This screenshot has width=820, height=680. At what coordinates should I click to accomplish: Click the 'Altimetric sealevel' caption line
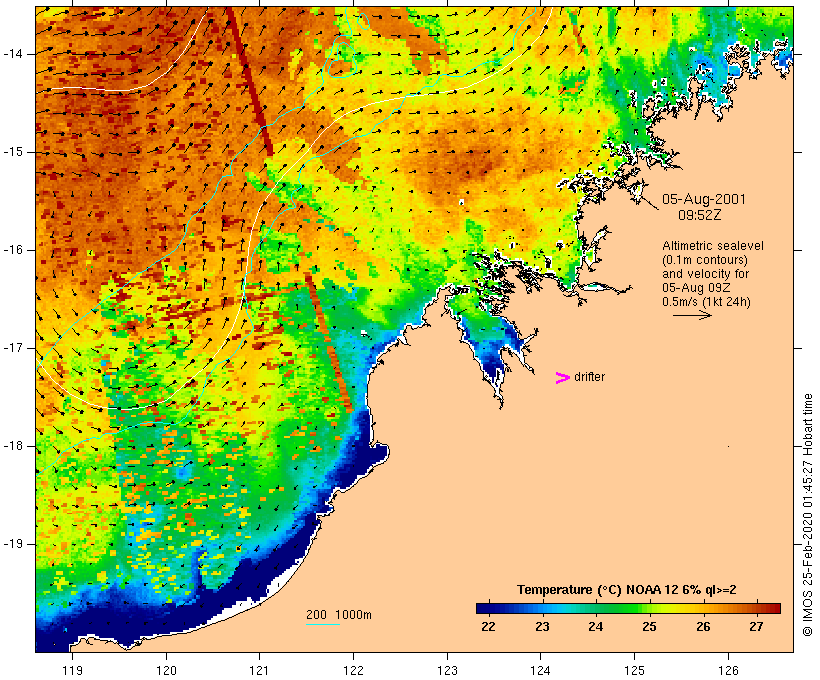pyautogui.click(x=713, y=246)
